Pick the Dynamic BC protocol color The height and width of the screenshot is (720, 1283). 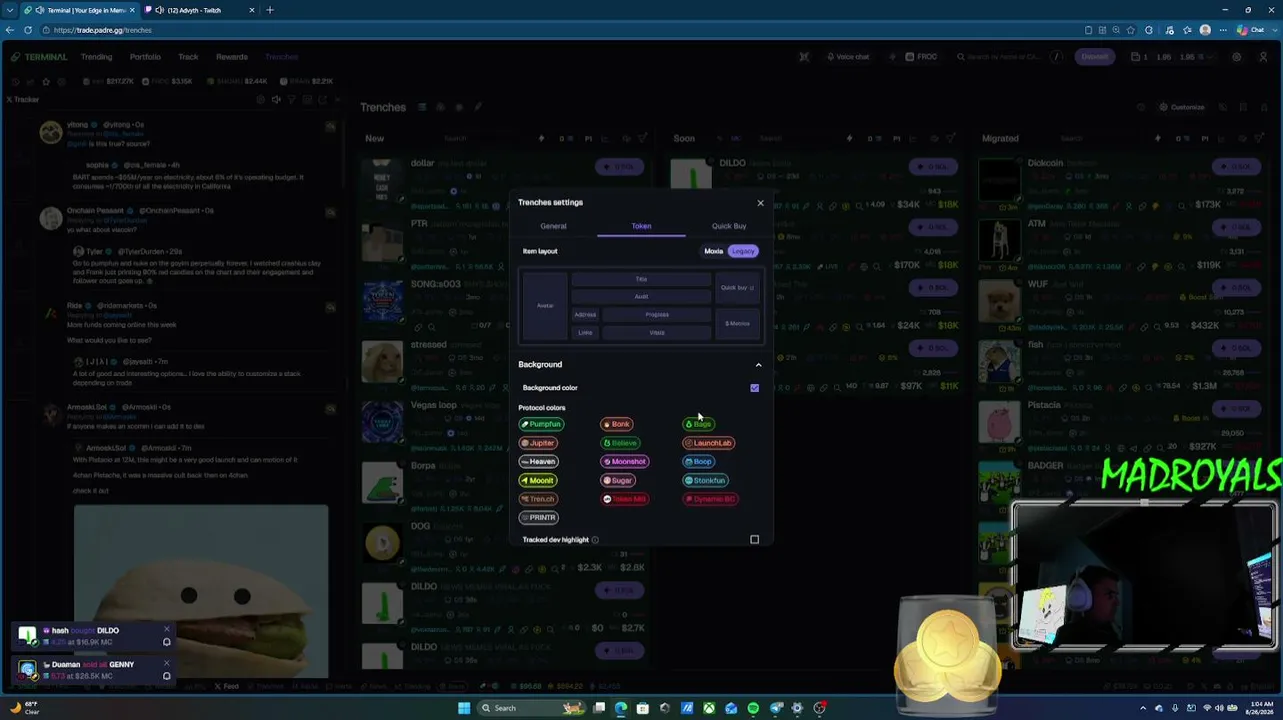(710, 499)
